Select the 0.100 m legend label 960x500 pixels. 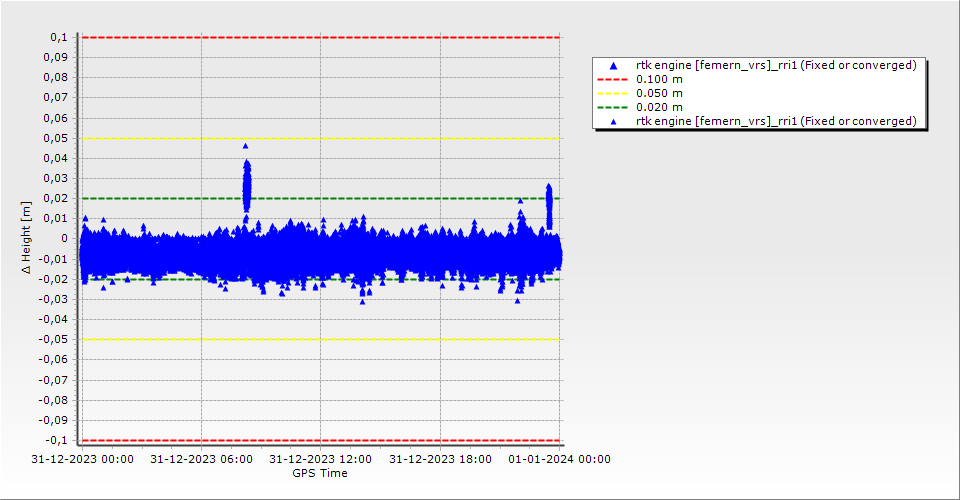(660, 79)
